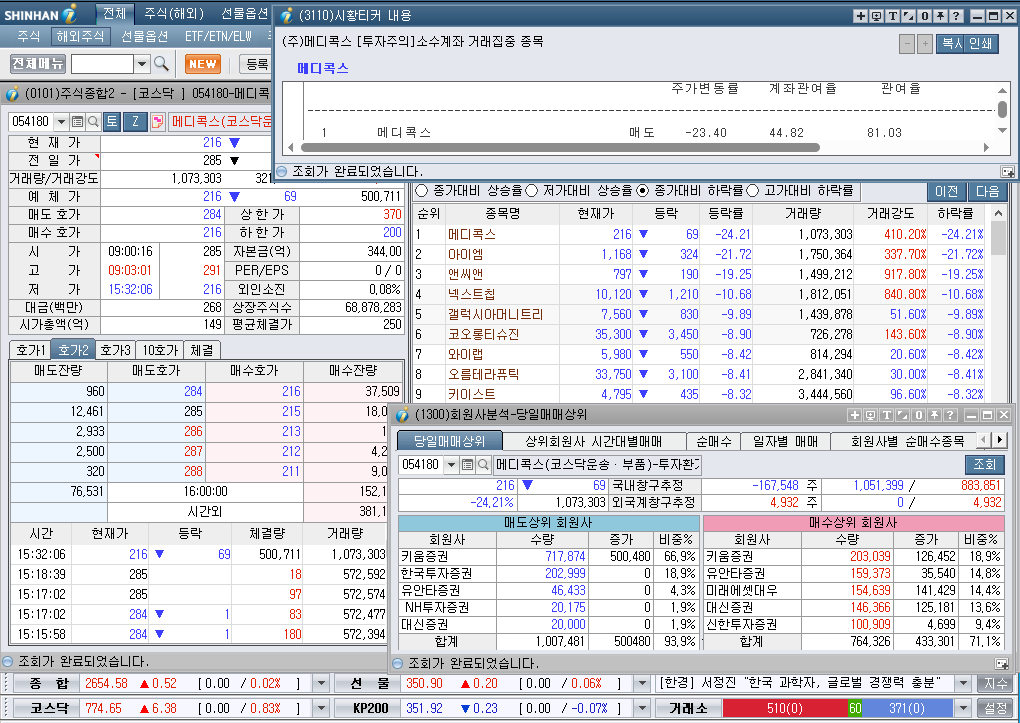Screen dimensions: 1020x723
Task: Click plus icon in 시황티커 title bar
Action: [x=861, y=16]
